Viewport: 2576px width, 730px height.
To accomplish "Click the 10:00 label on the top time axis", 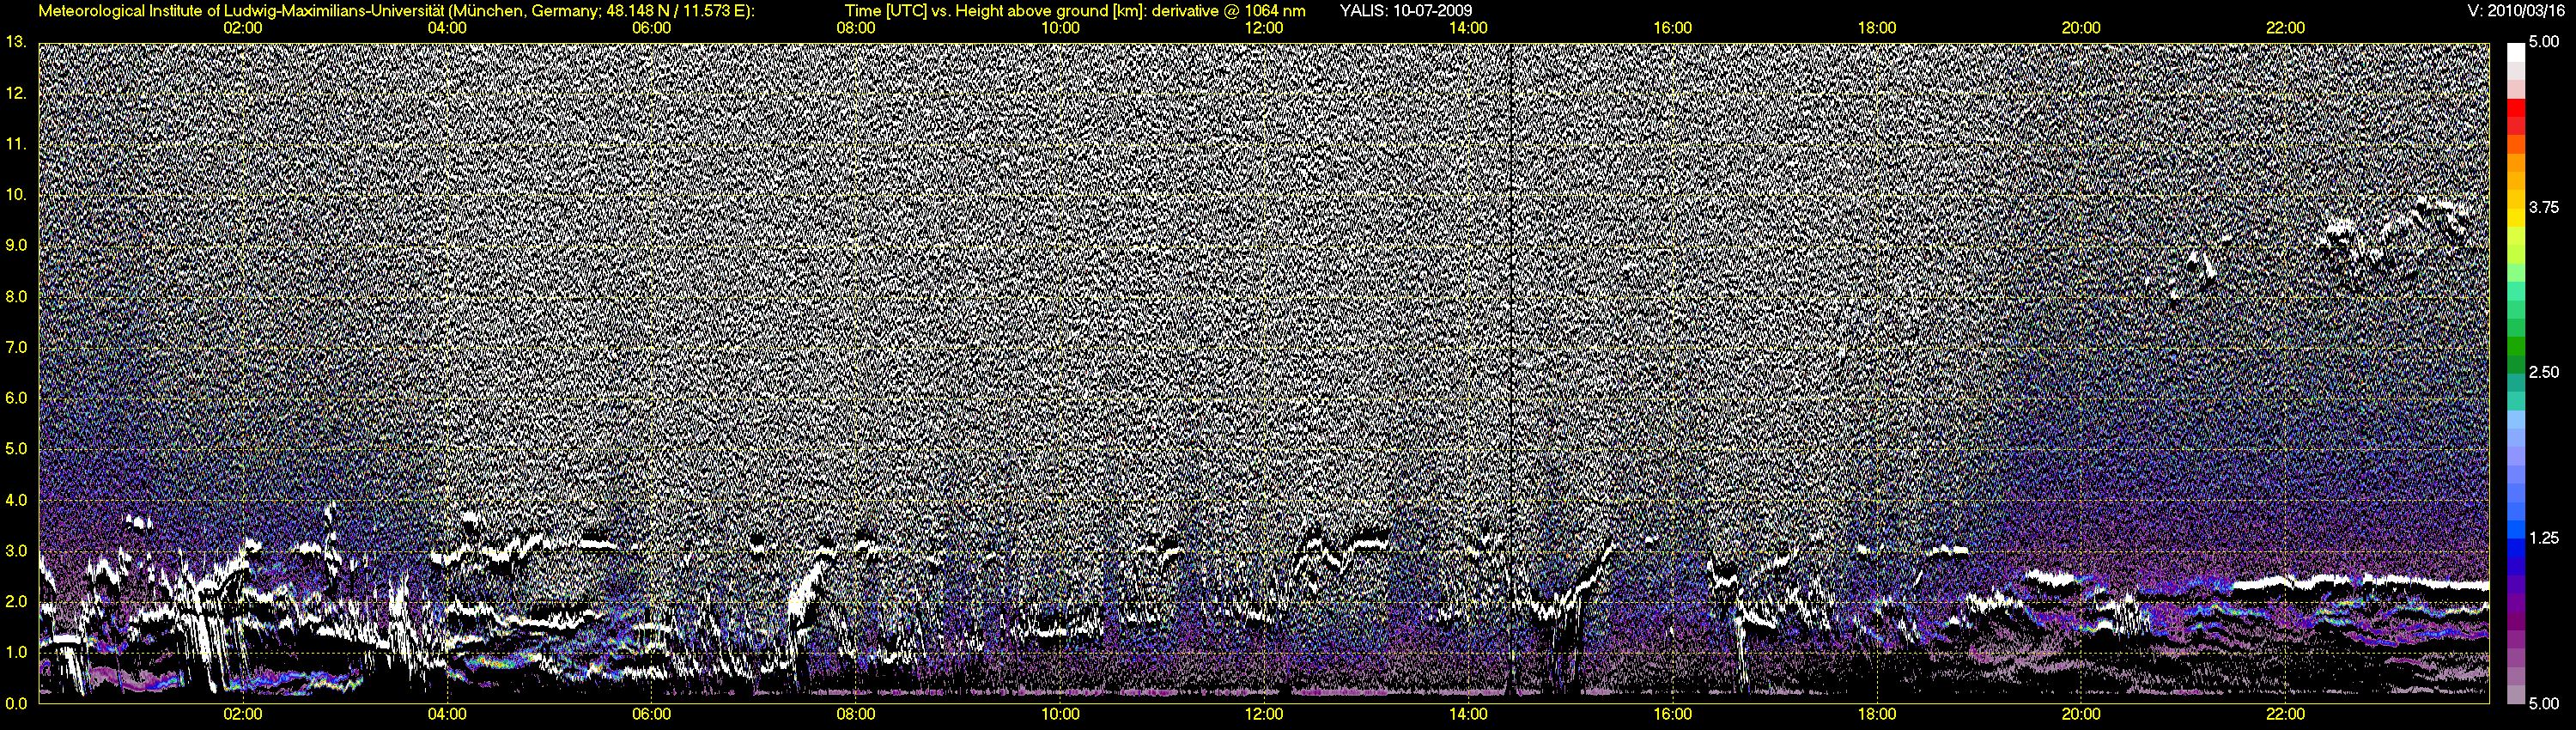I will click(1060, 28).
